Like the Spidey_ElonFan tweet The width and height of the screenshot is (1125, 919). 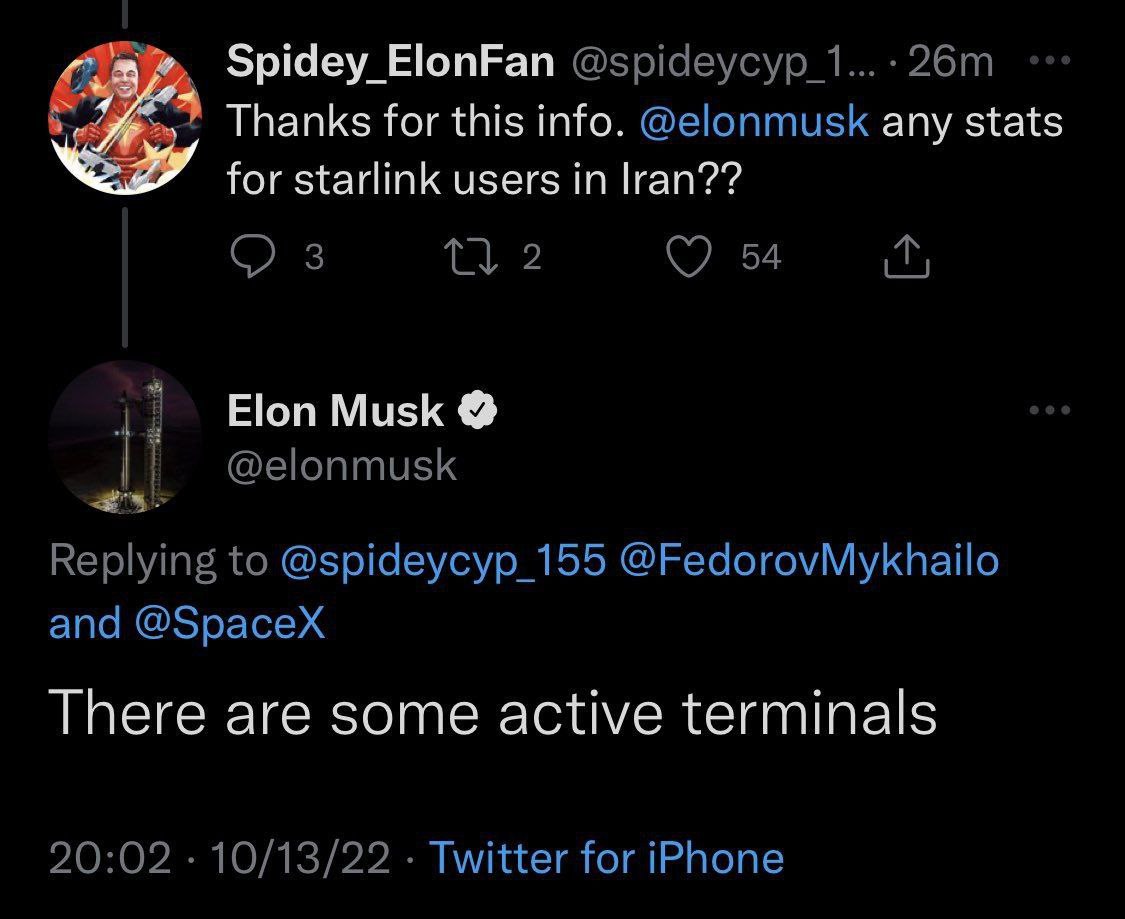coord(687,258)
